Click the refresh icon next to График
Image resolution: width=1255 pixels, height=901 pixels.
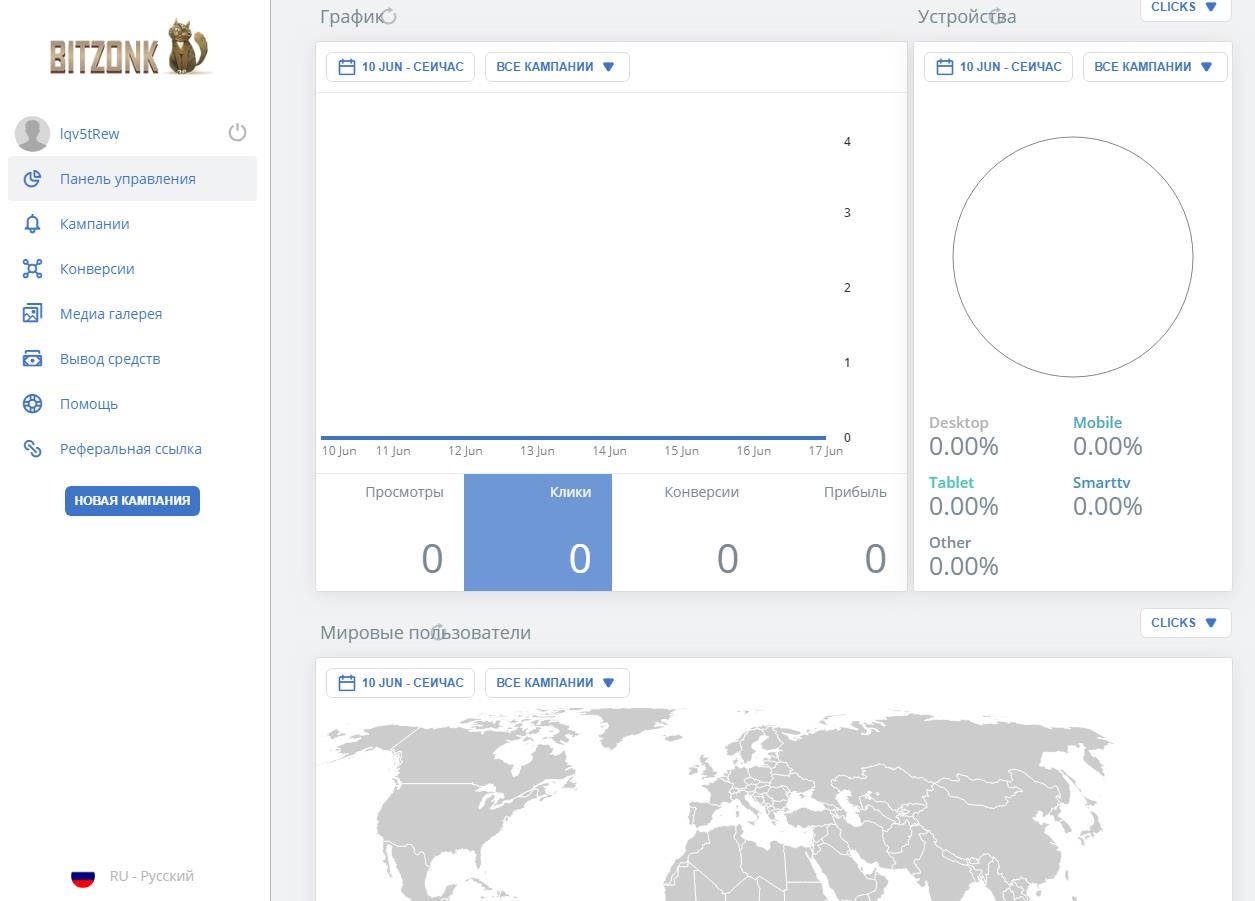[x=390, y=16]
